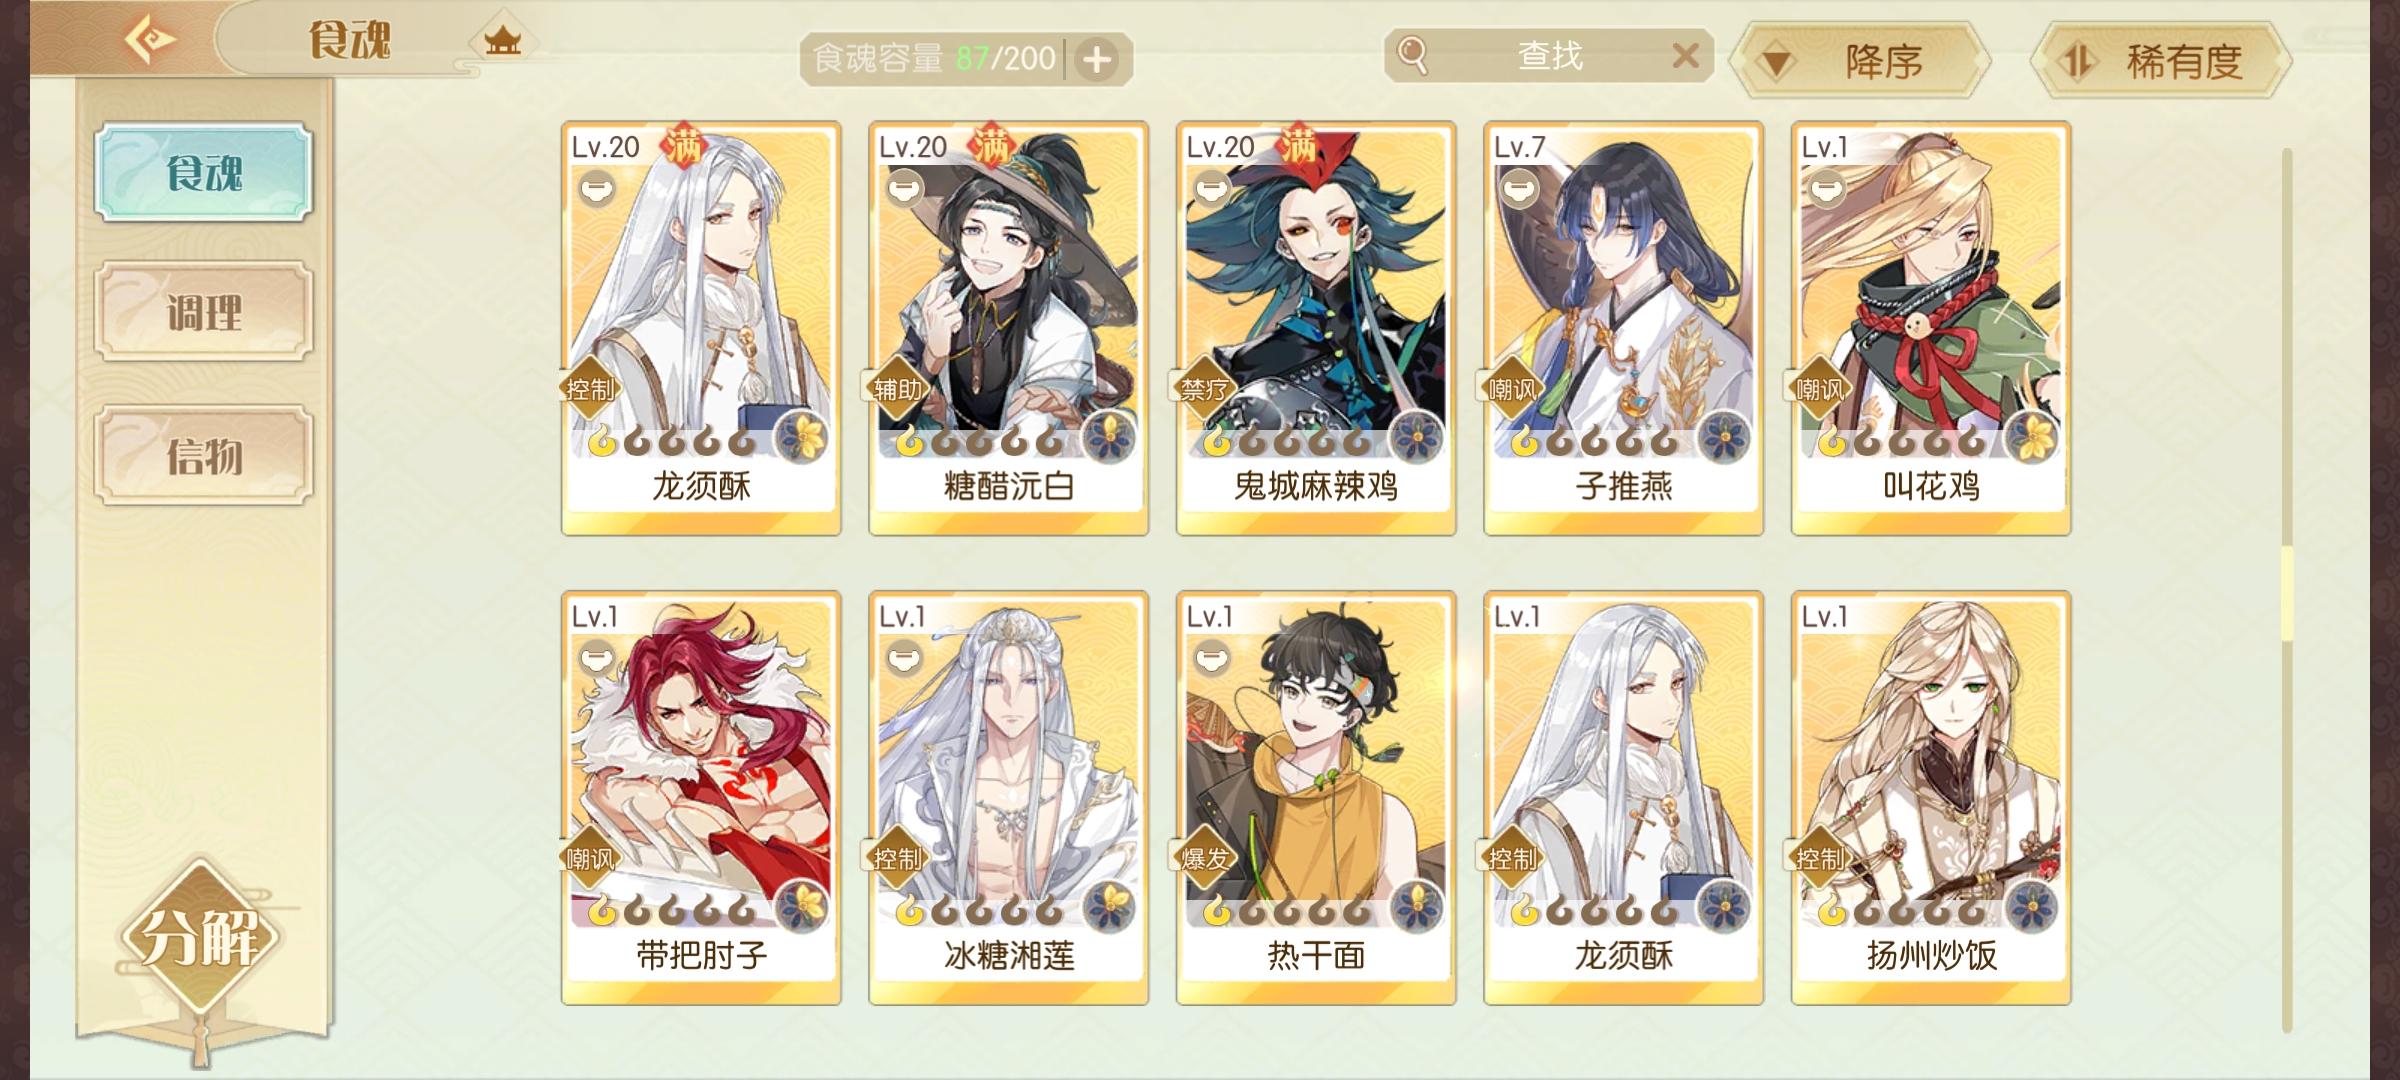Click 控制 role tag on 冰糖湘莲 card
2400x1080 pixels.
[895, 858]
